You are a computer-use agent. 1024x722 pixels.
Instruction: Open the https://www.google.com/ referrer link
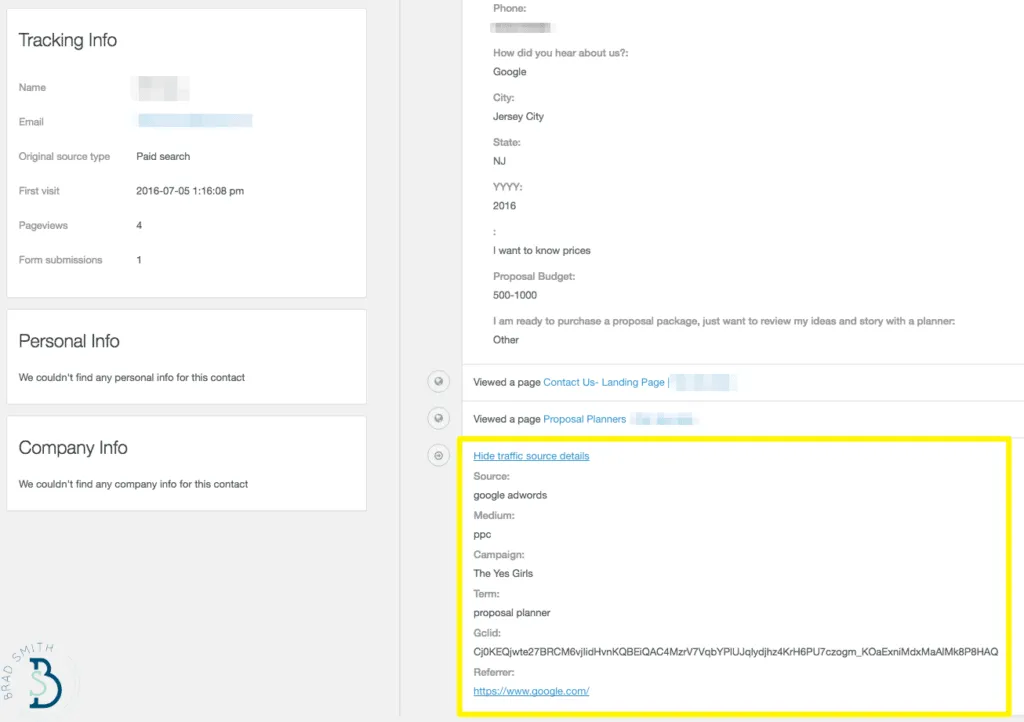tap(531, 690)
